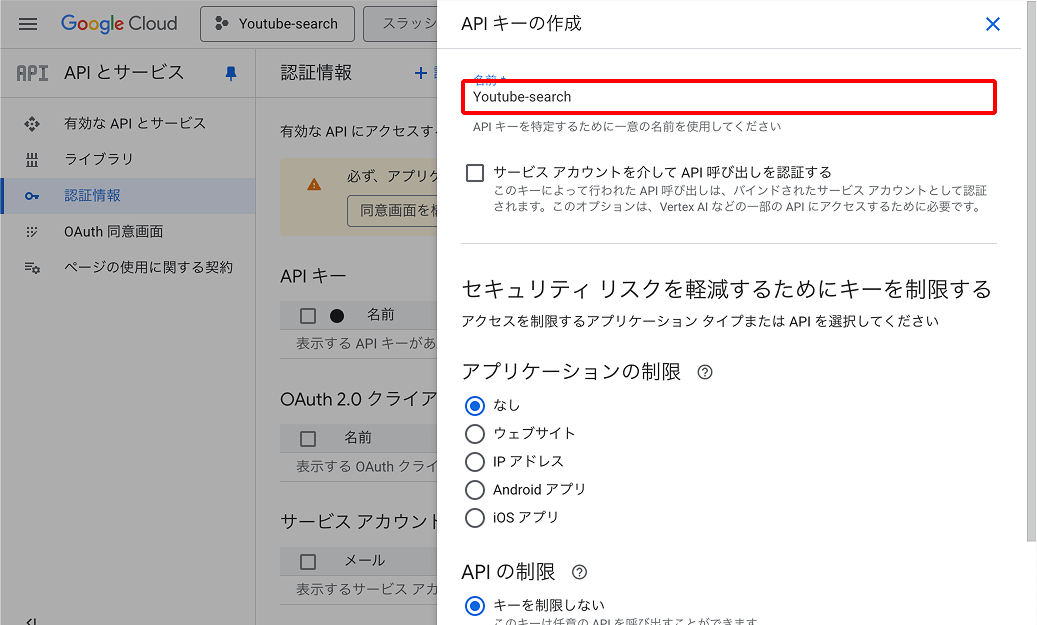Image resolution: width=1037 pixels, height=625 pixels.
Task: Tick the select-all checkbox in API キー table
Action: [x=308, y=315]
